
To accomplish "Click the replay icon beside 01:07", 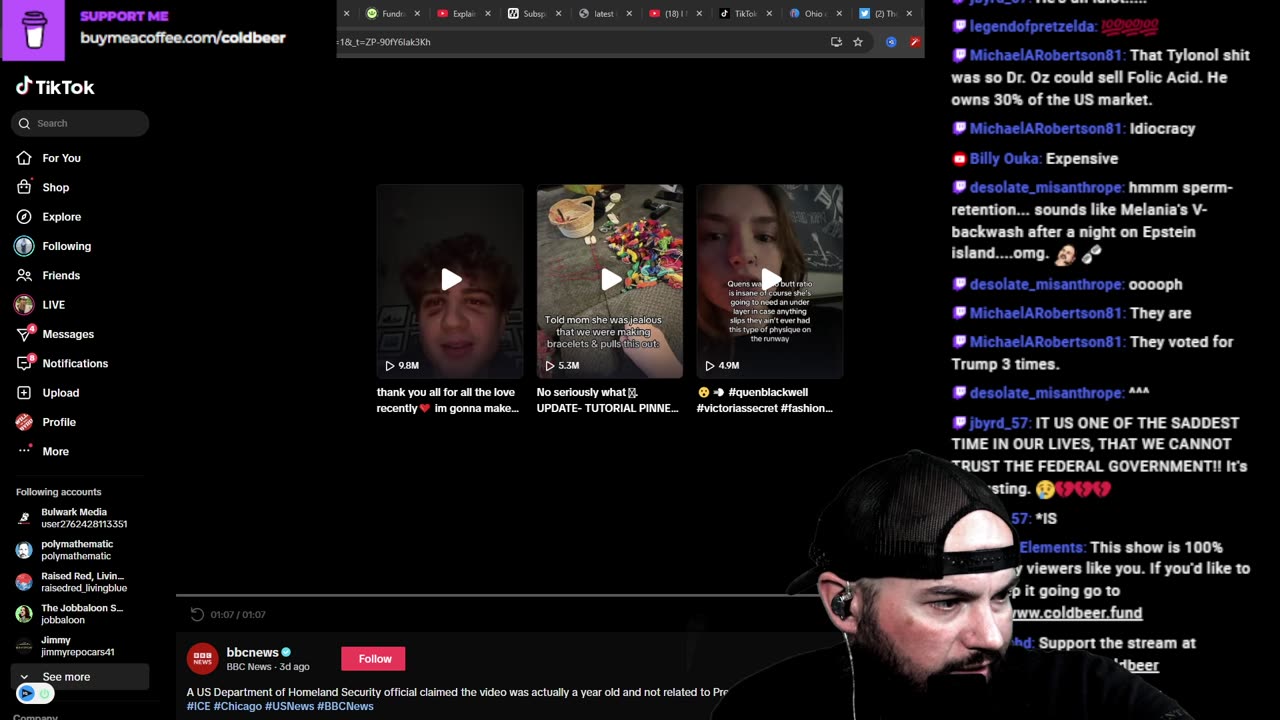I will (197, 614).
